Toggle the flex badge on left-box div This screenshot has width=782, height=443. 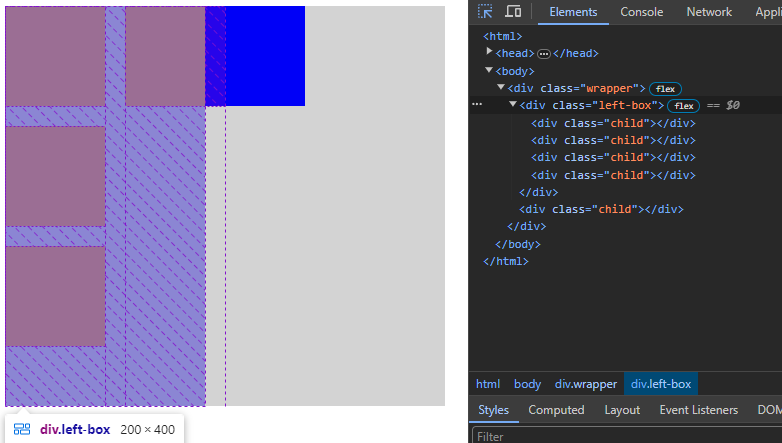(684, 106)
